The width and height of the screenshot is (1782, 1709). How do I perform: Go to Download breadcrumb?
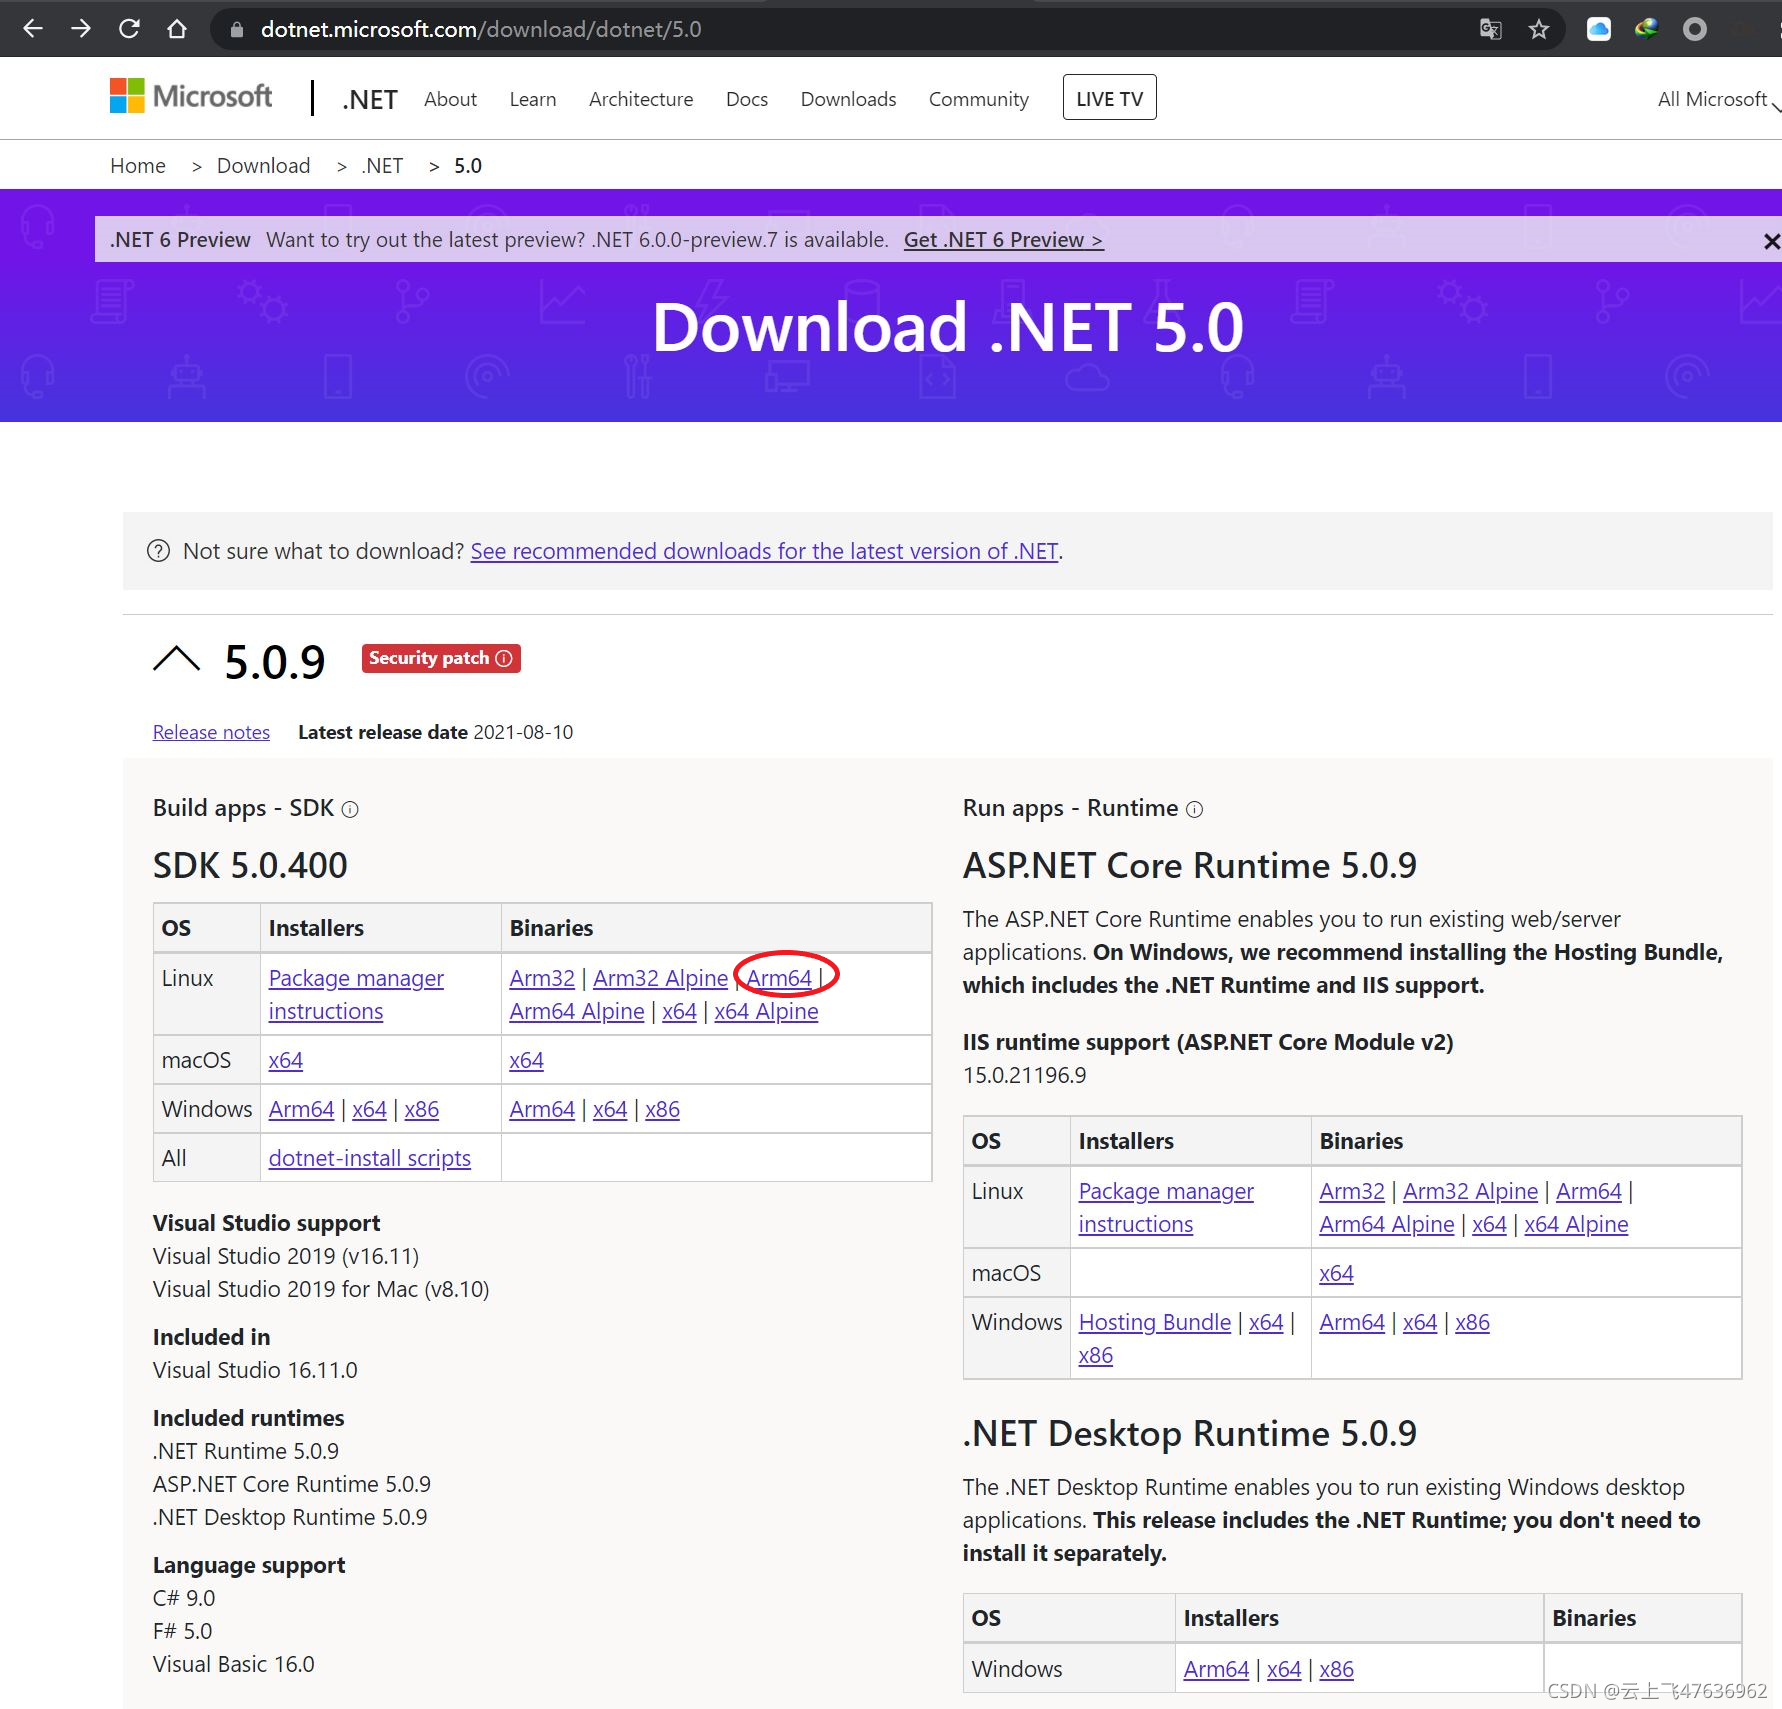click(x=264, y=166)
